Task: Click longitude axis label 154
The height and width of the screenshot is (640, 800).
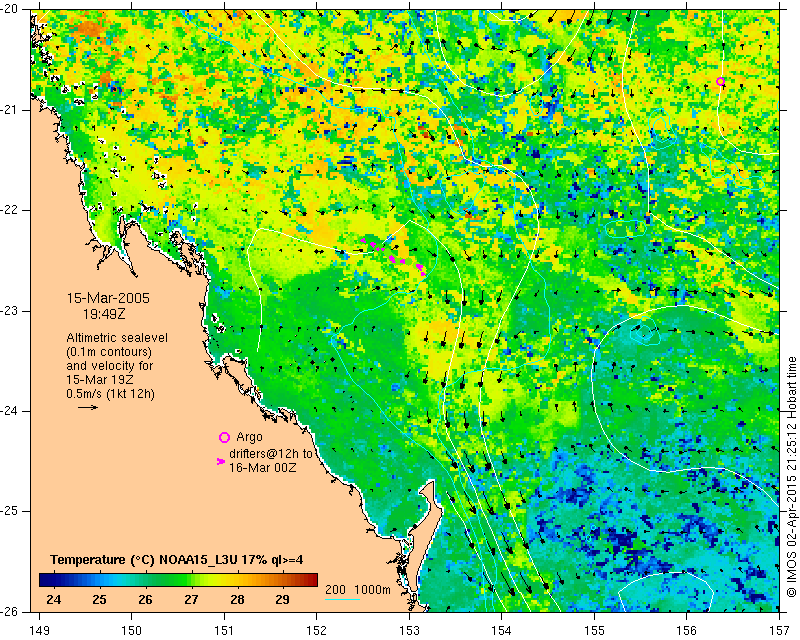Action: (502, 631)
